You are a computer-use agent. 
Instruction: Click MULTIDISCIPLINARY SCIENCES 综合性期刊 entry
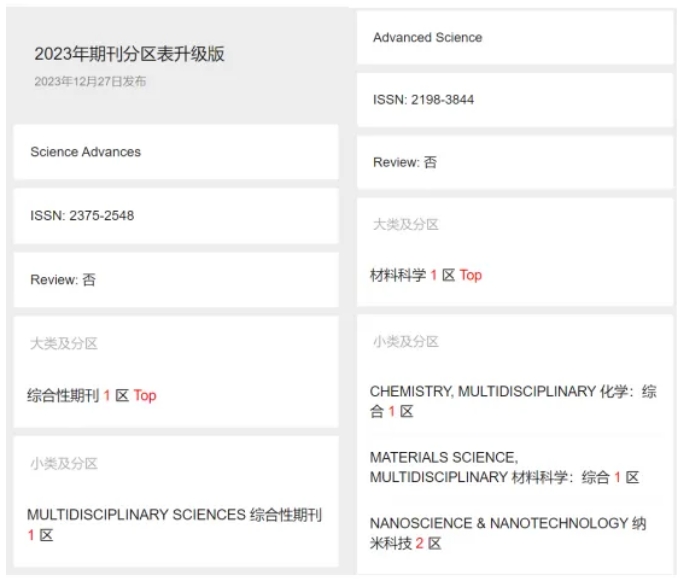pyautogui.click(x=174, y=525)
